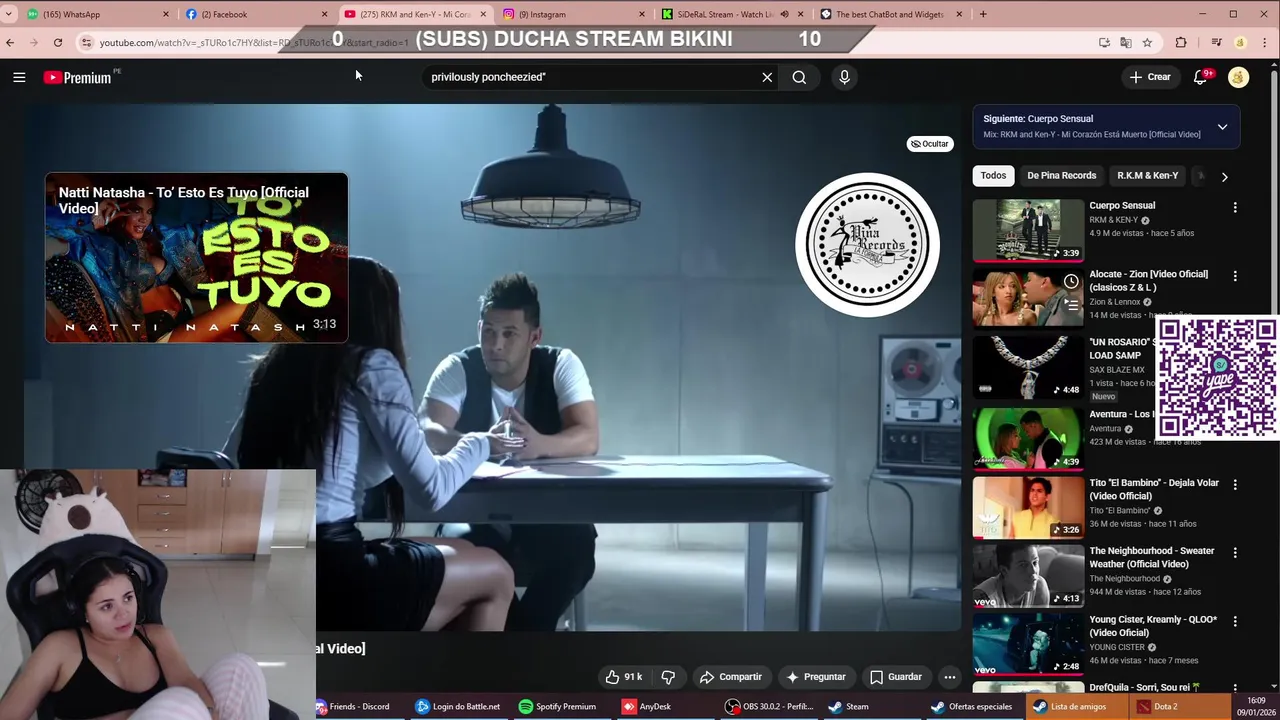The image size is (1280, 720).
Task: Share the video via Compartir
Action: pyautogui.click(x=731, y=677)
